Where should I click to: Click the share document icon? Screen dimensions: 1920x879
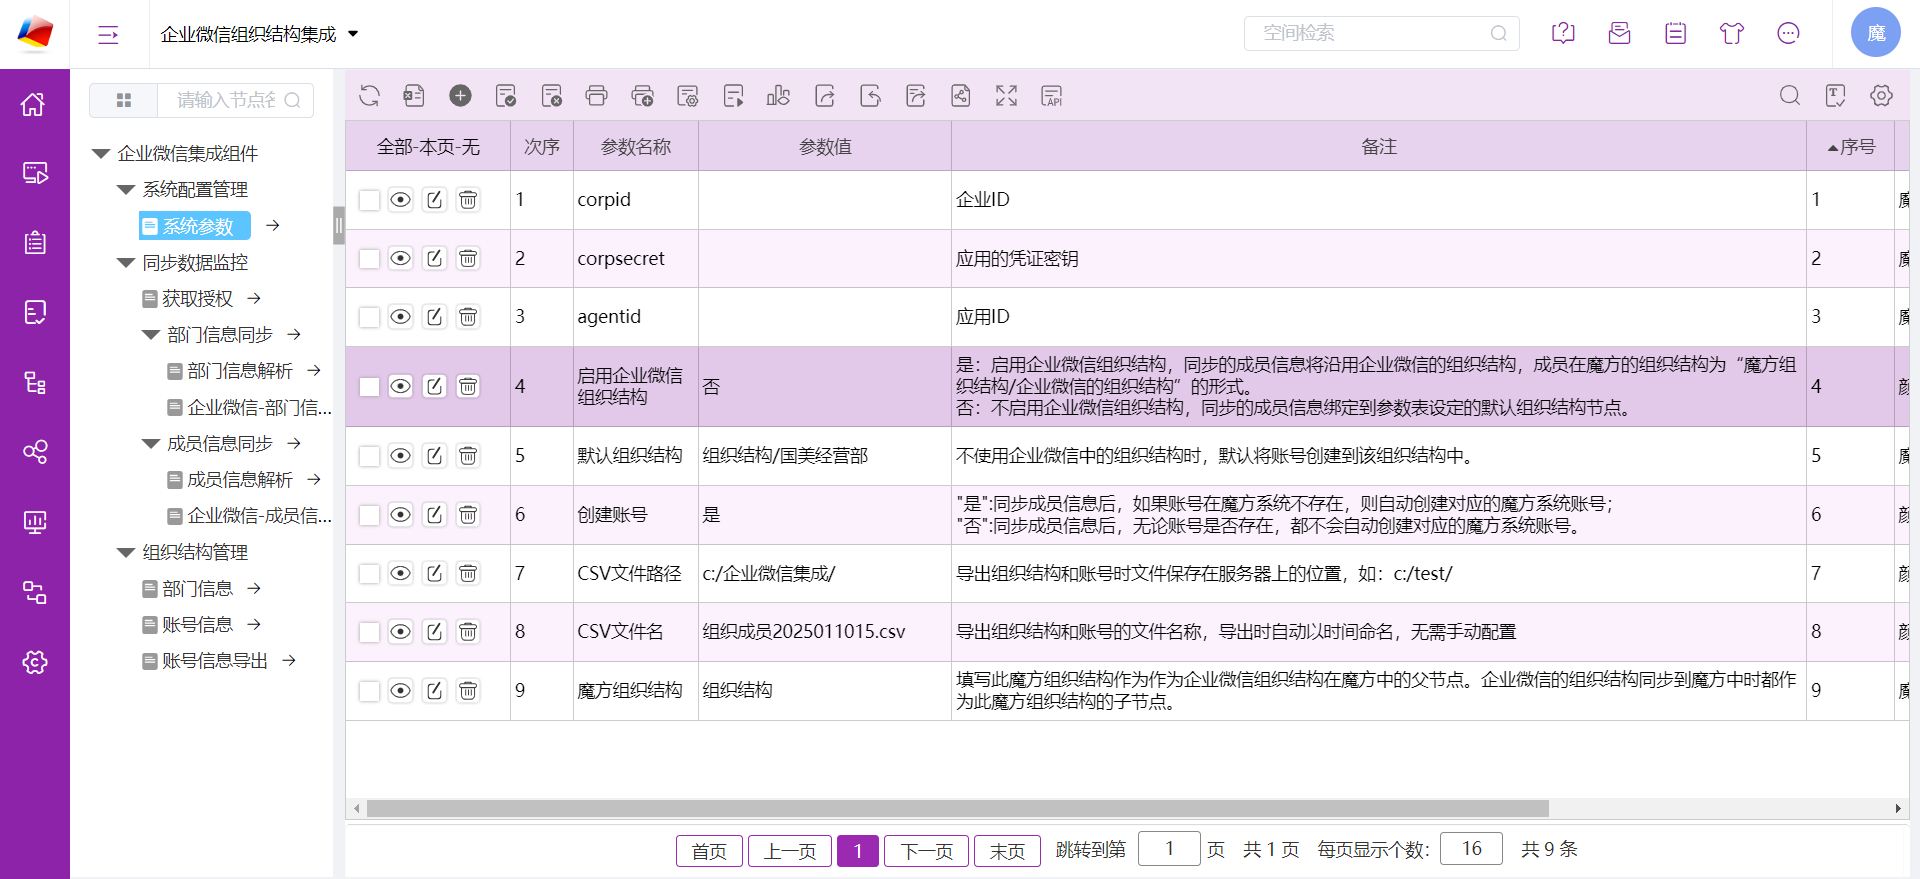[961, 96]
